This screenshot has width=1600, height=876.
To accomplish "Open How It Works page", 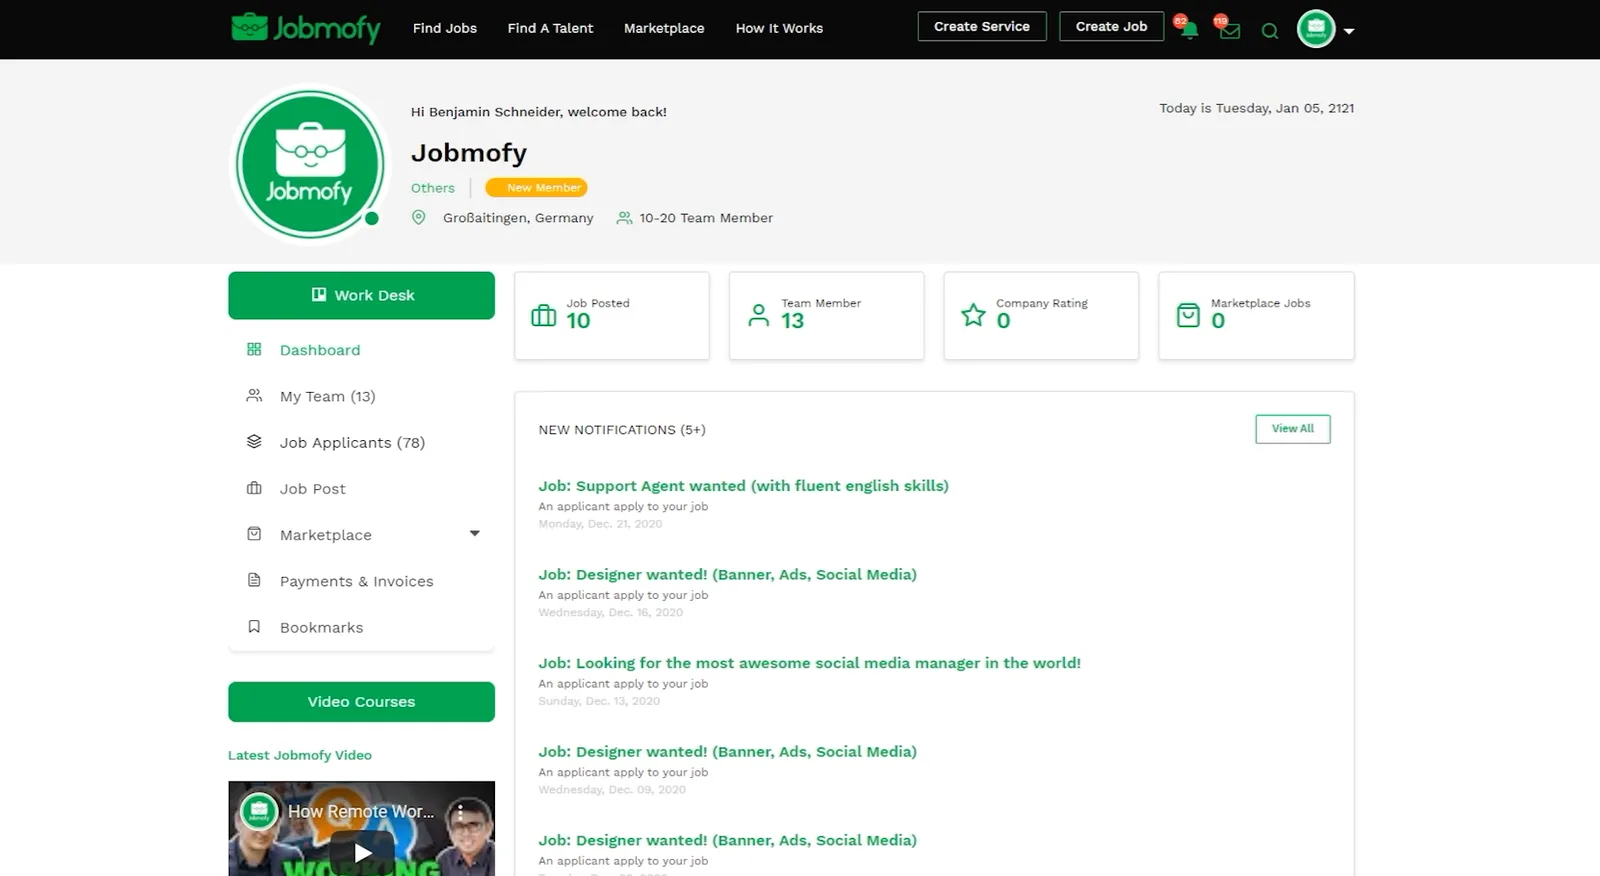I will 779,28.
